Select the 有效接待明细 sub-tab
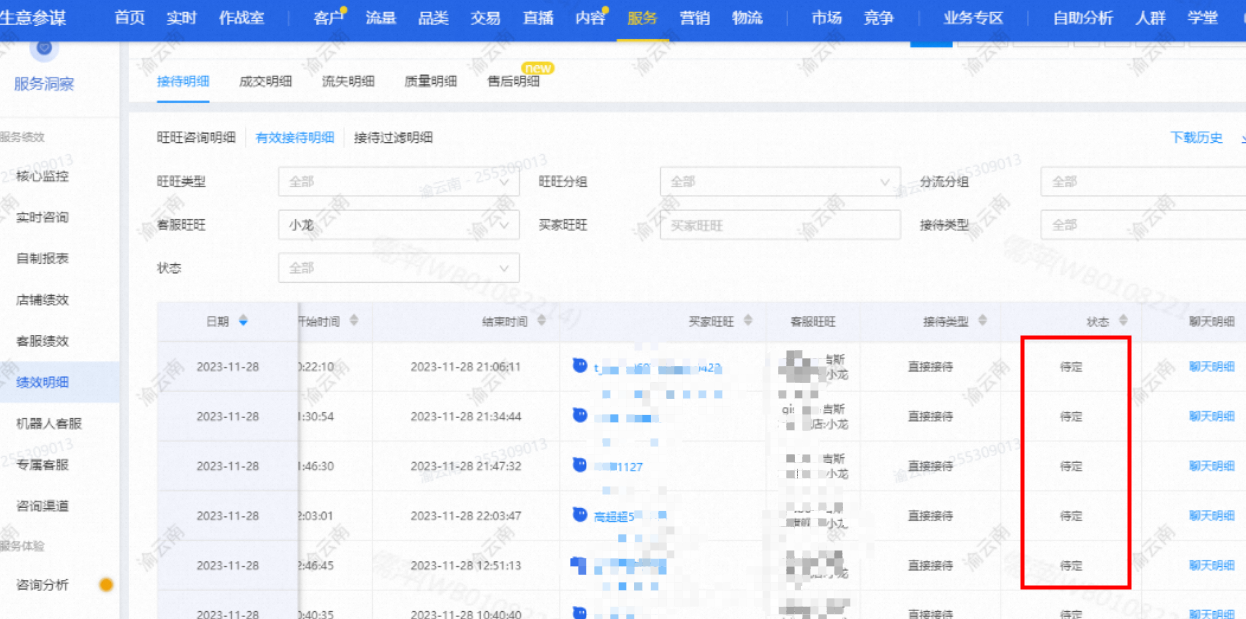 (295, 138)
